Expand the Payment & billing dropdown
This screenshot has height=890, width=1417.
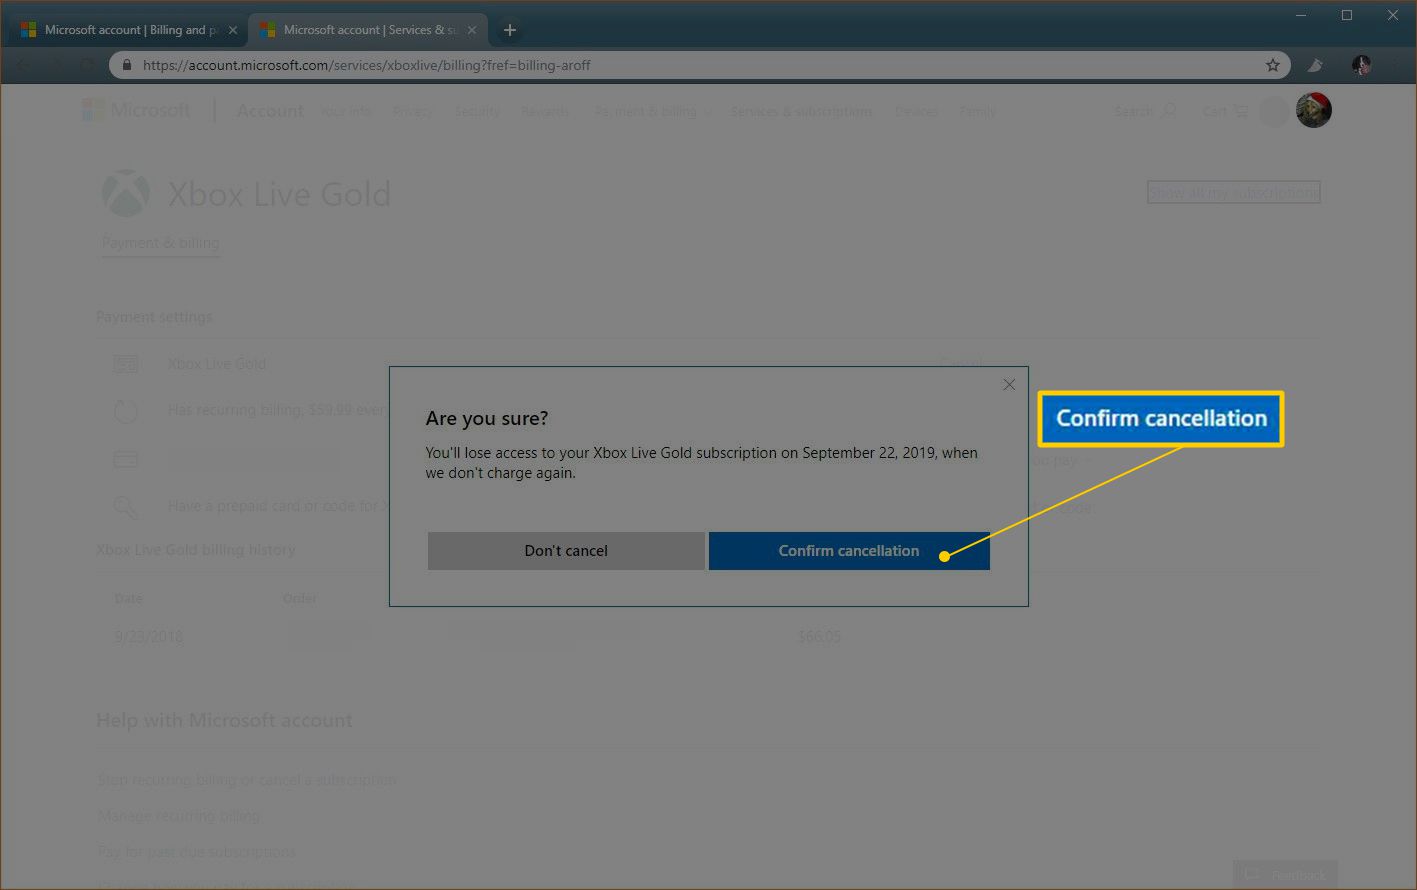653,111
